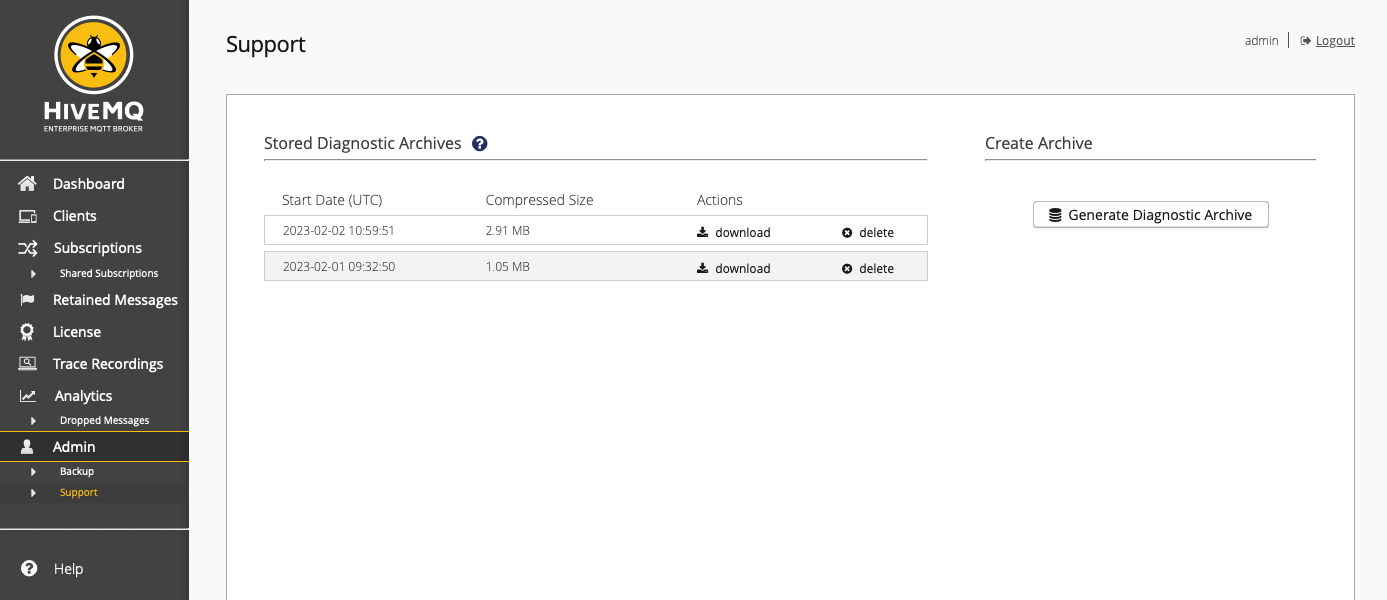Click the Logout link
The width and height of the screenshot is (1387, 600).
coord(1335,41)
